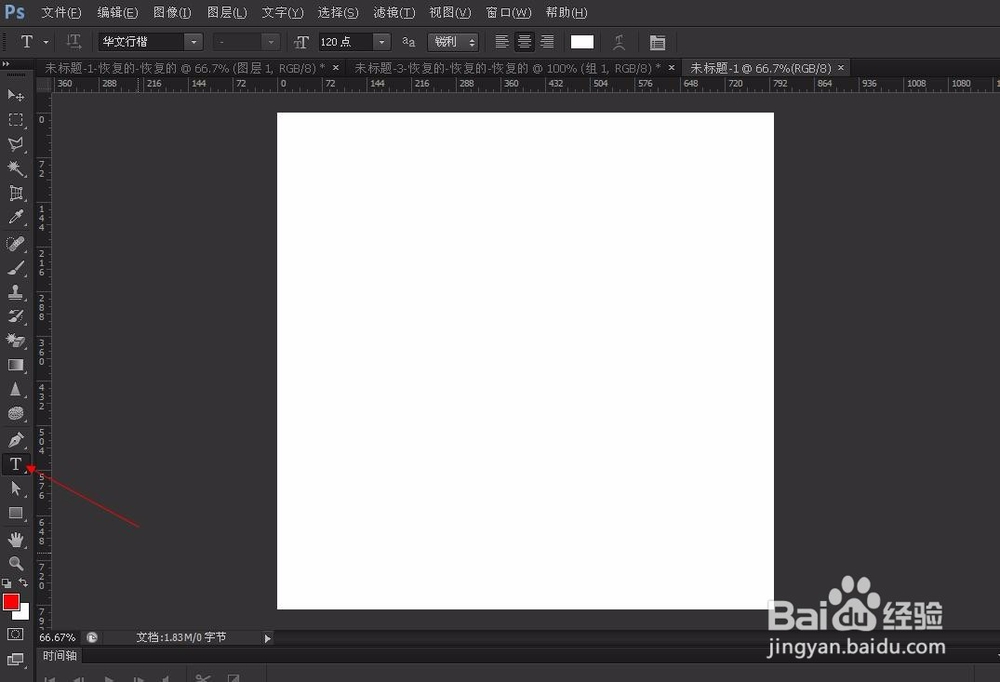The height and width of the screenshot is (682, 1000).
Task: Select the Clone Stamp tool
Action: pyautogui.click(x=16, y=292)
